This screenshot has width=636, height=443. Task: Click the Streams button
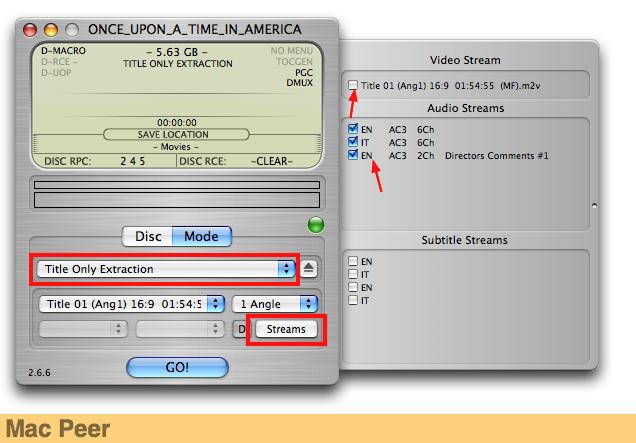pyautogui.click(x=286, y=329)
